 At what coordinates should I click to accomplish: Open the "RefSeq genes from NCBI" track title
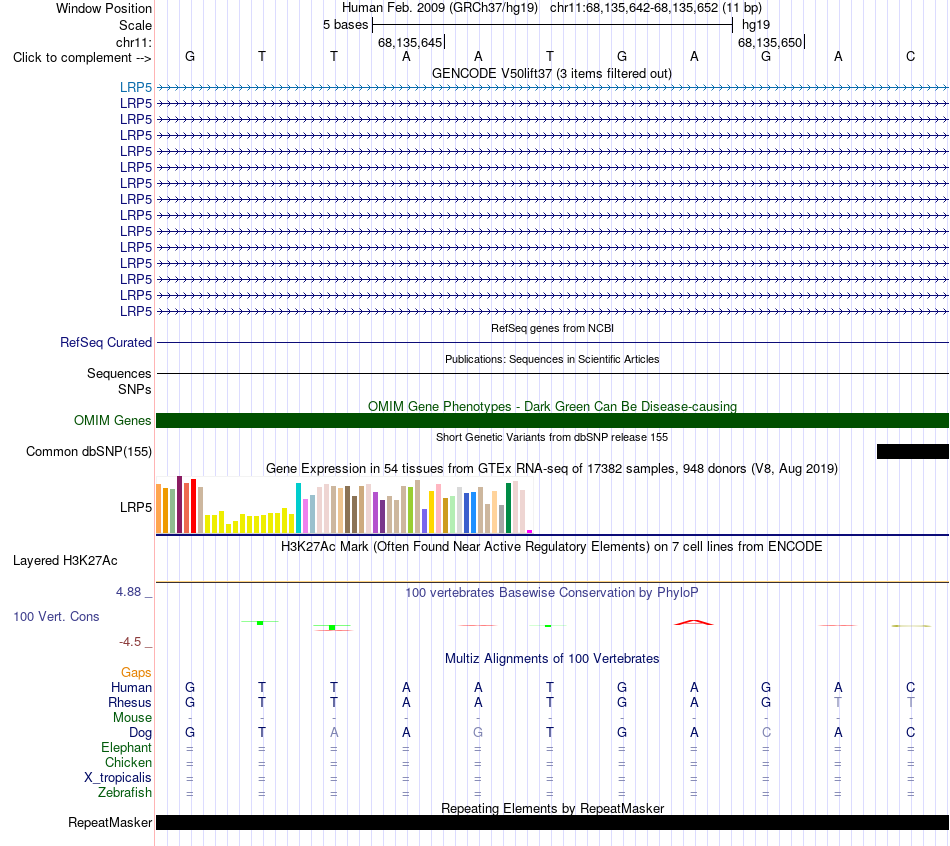click(552, 328)
